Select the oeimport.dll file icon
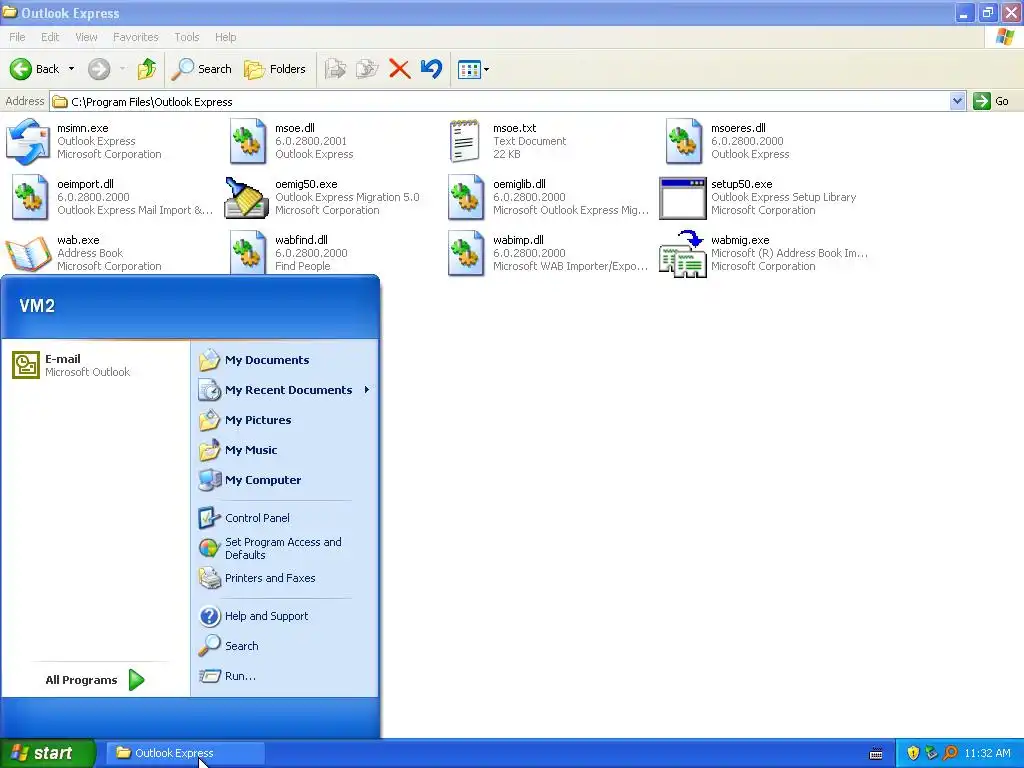 pos(29,197)
